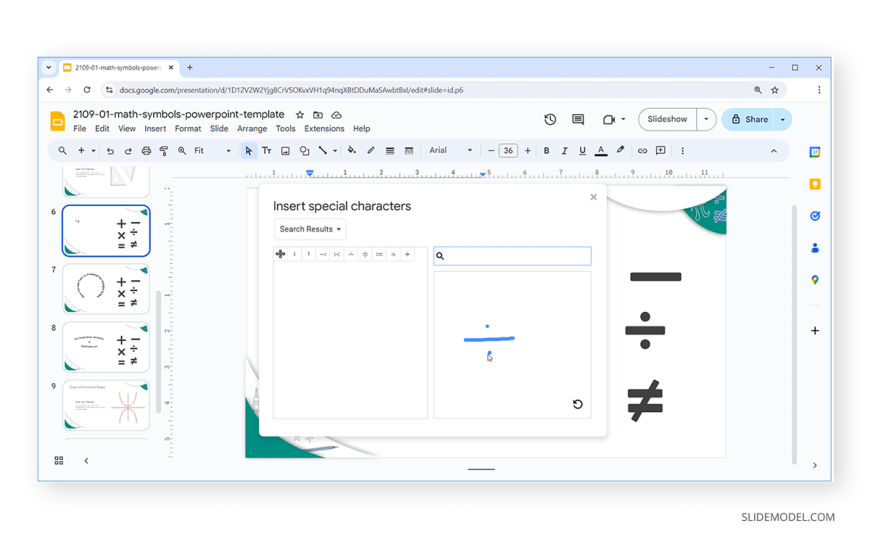
Task: Open the Extensions menu
Action: tap(324, 129)
